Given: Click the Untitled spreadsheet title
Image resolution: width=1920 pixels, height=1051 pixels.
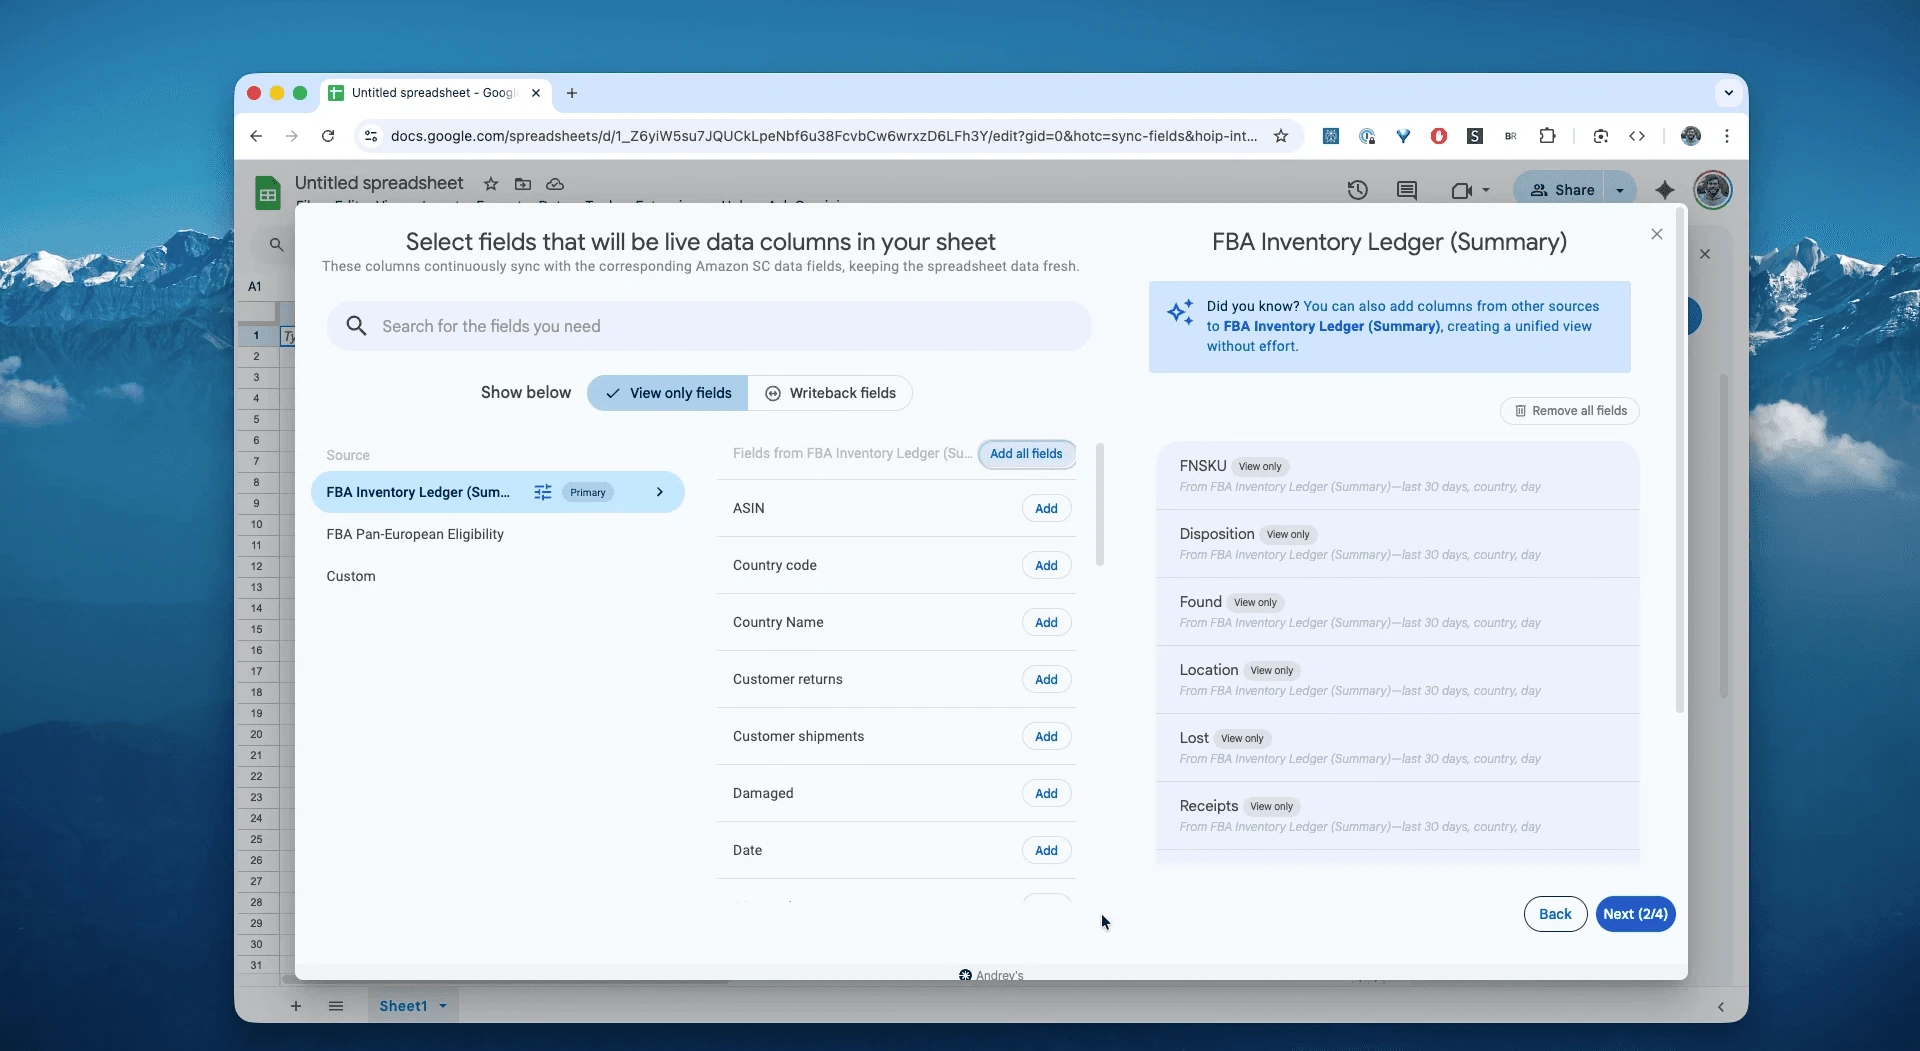Looking at the screenshot, I should [379, 183].
